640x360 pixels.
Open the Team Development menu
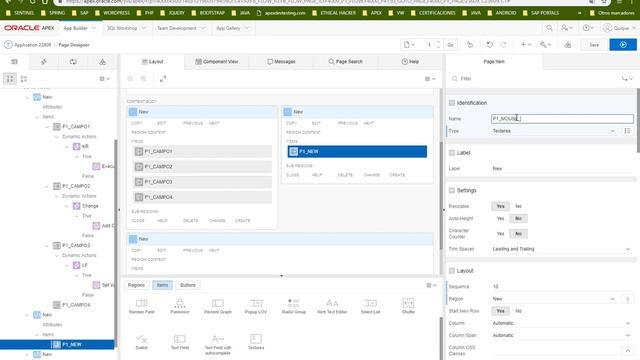pos(181,28)
